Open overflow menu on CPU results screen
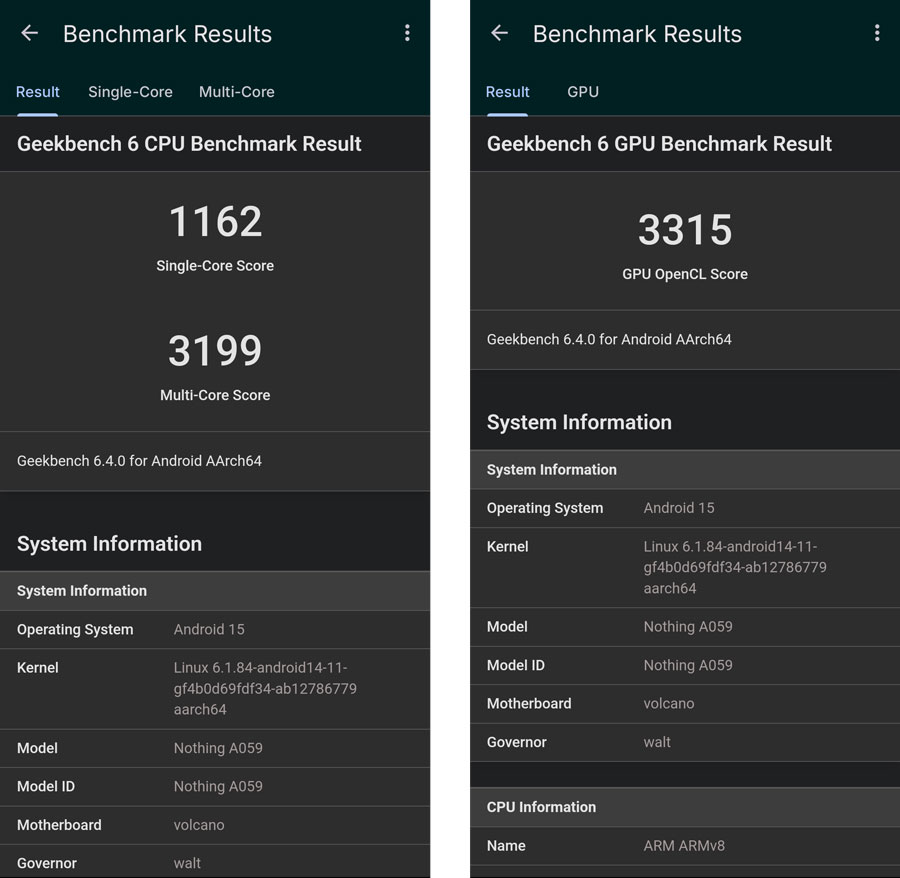The height and width of the screenshot is (878, 900). click(407, 33)
